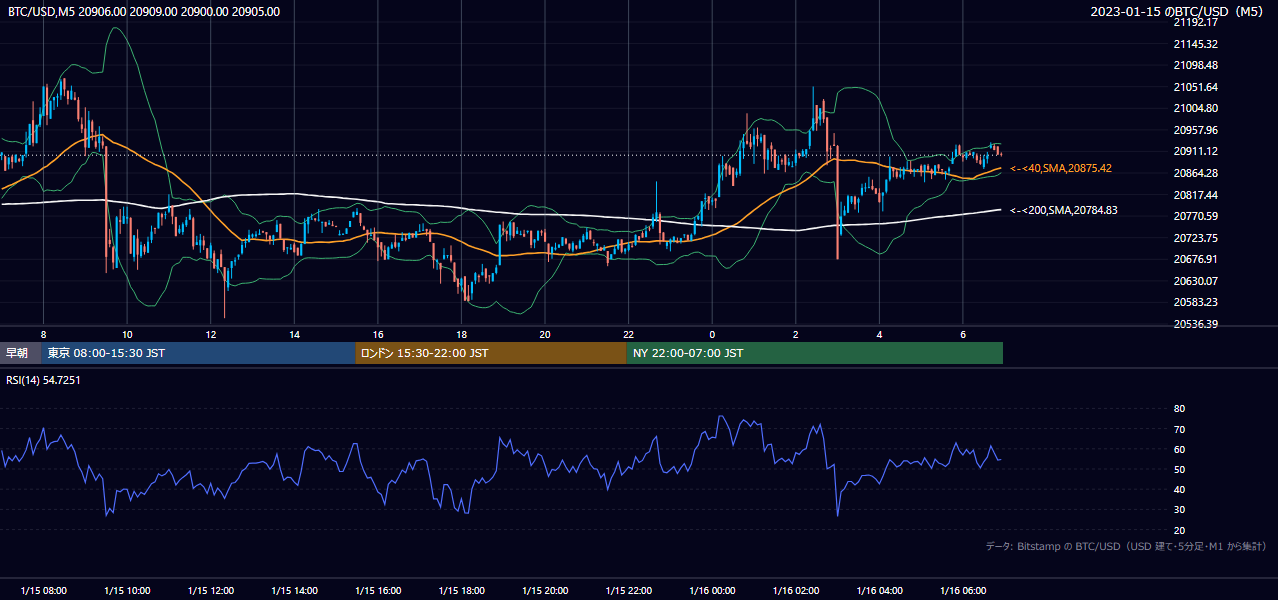Screen dimensions: 1278x600
Task: Click the 20770.59 price axis label
Action: pyautogui.click(x=1195, y=216)
